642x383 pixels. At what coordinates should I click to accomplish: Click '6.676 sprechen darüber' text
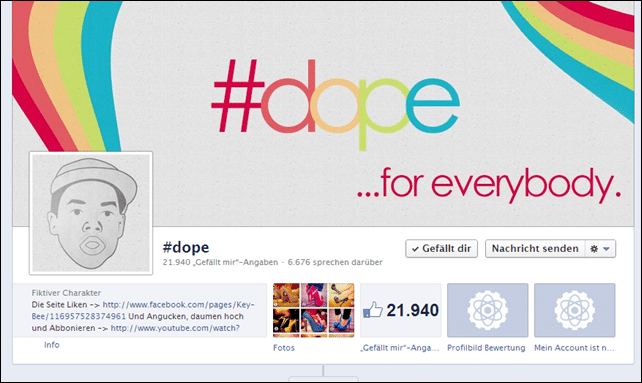coord(335,262)
